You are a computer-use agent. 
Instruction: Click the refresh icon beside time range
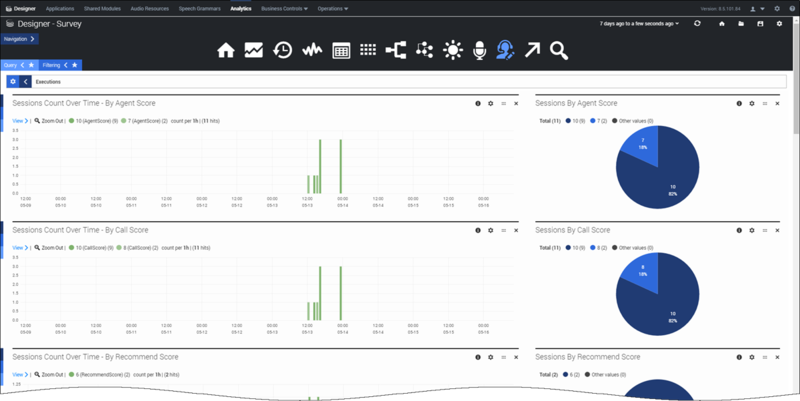click(x=696, y=23)
